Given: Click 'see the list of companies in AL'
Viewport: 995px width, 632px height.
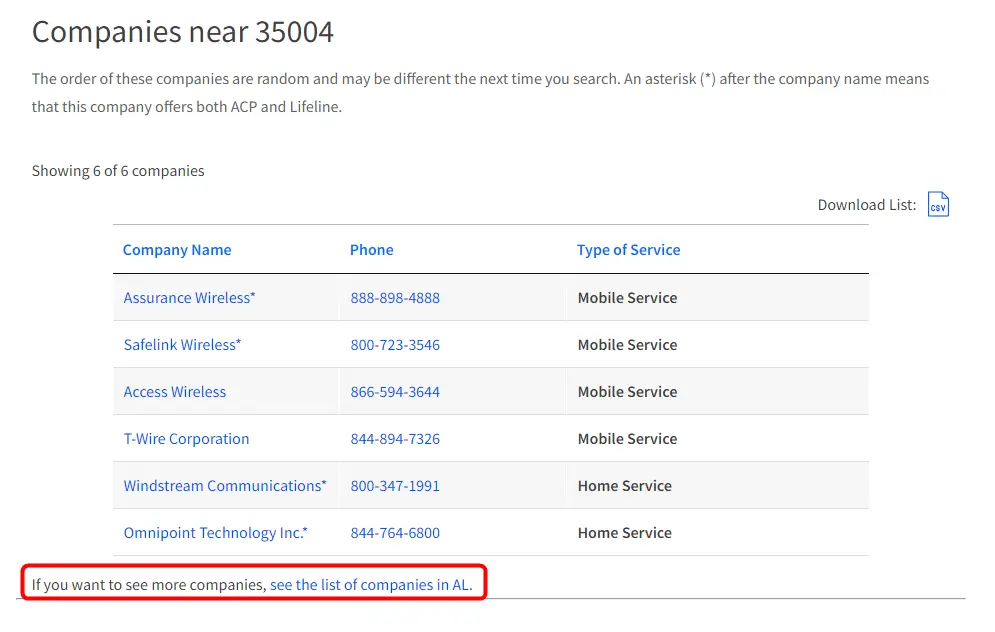Looking at the screenshot, I should (x=371, y=584).
